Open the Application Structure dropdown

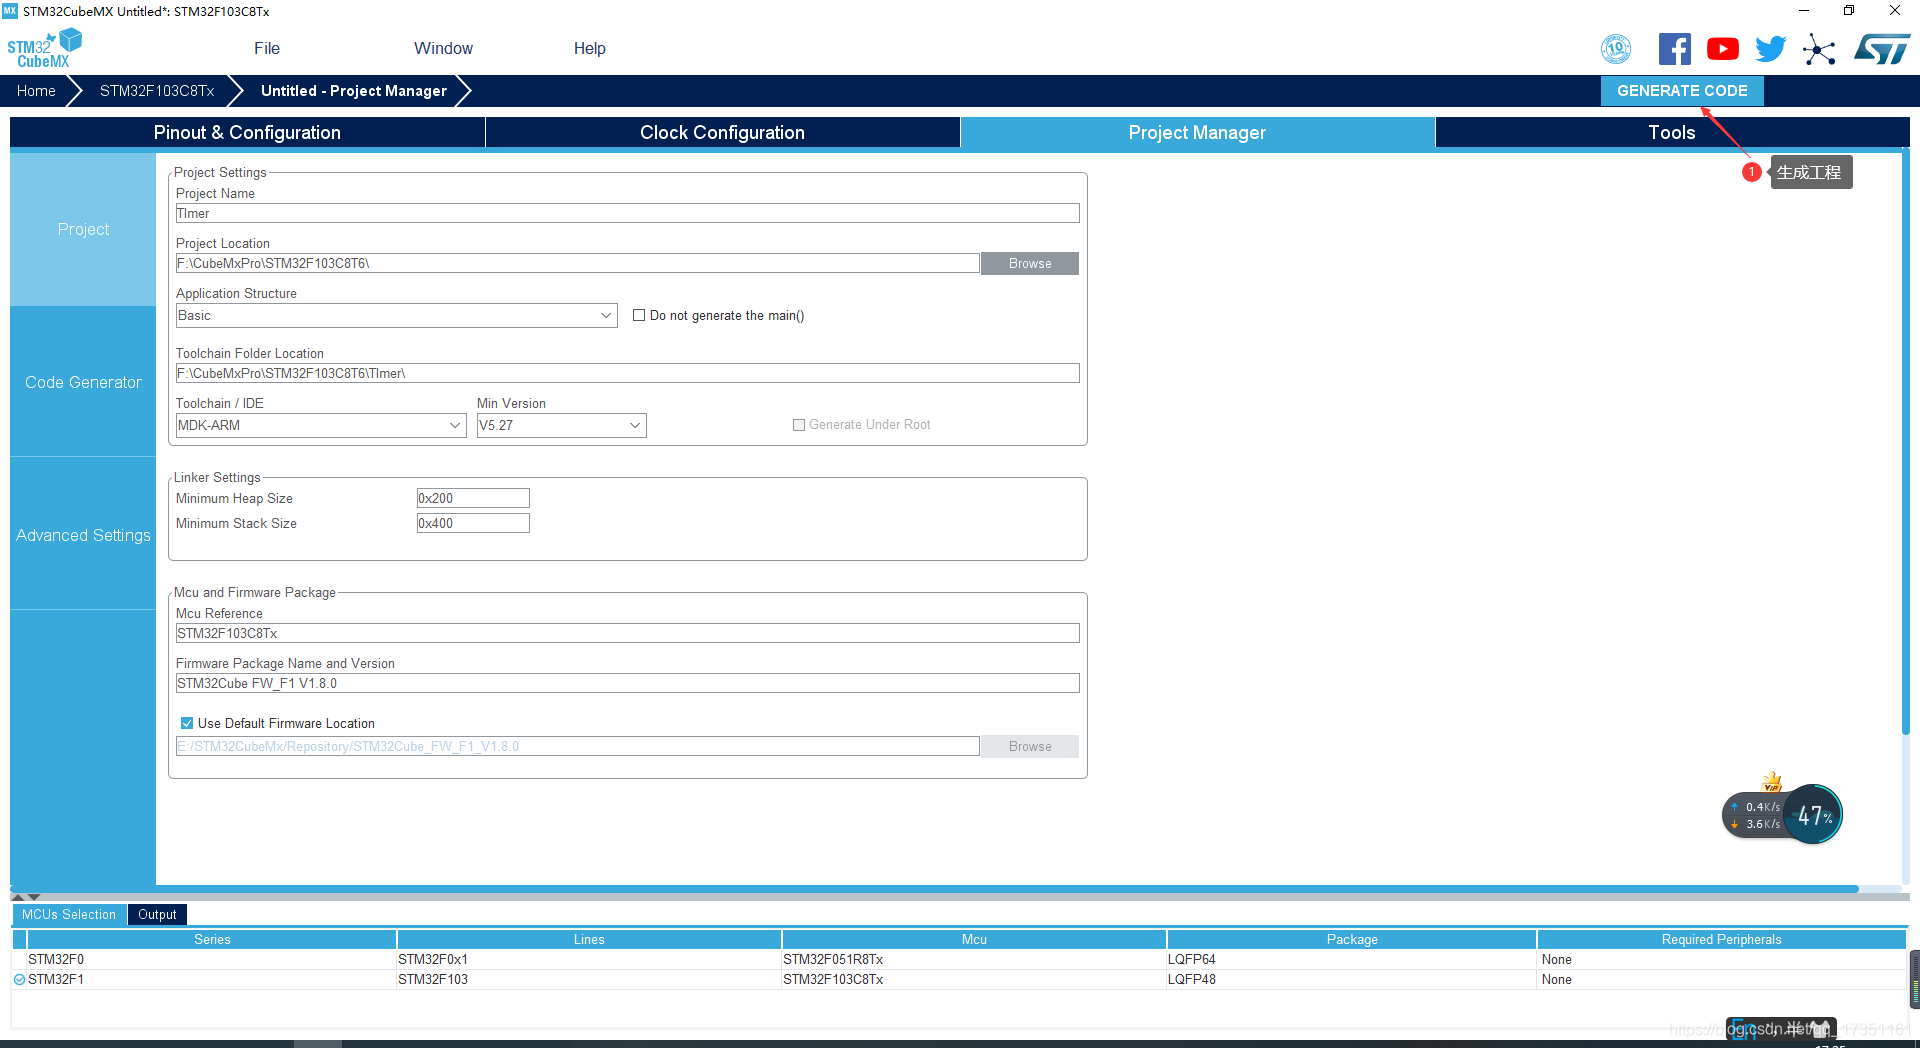[396, 315]
